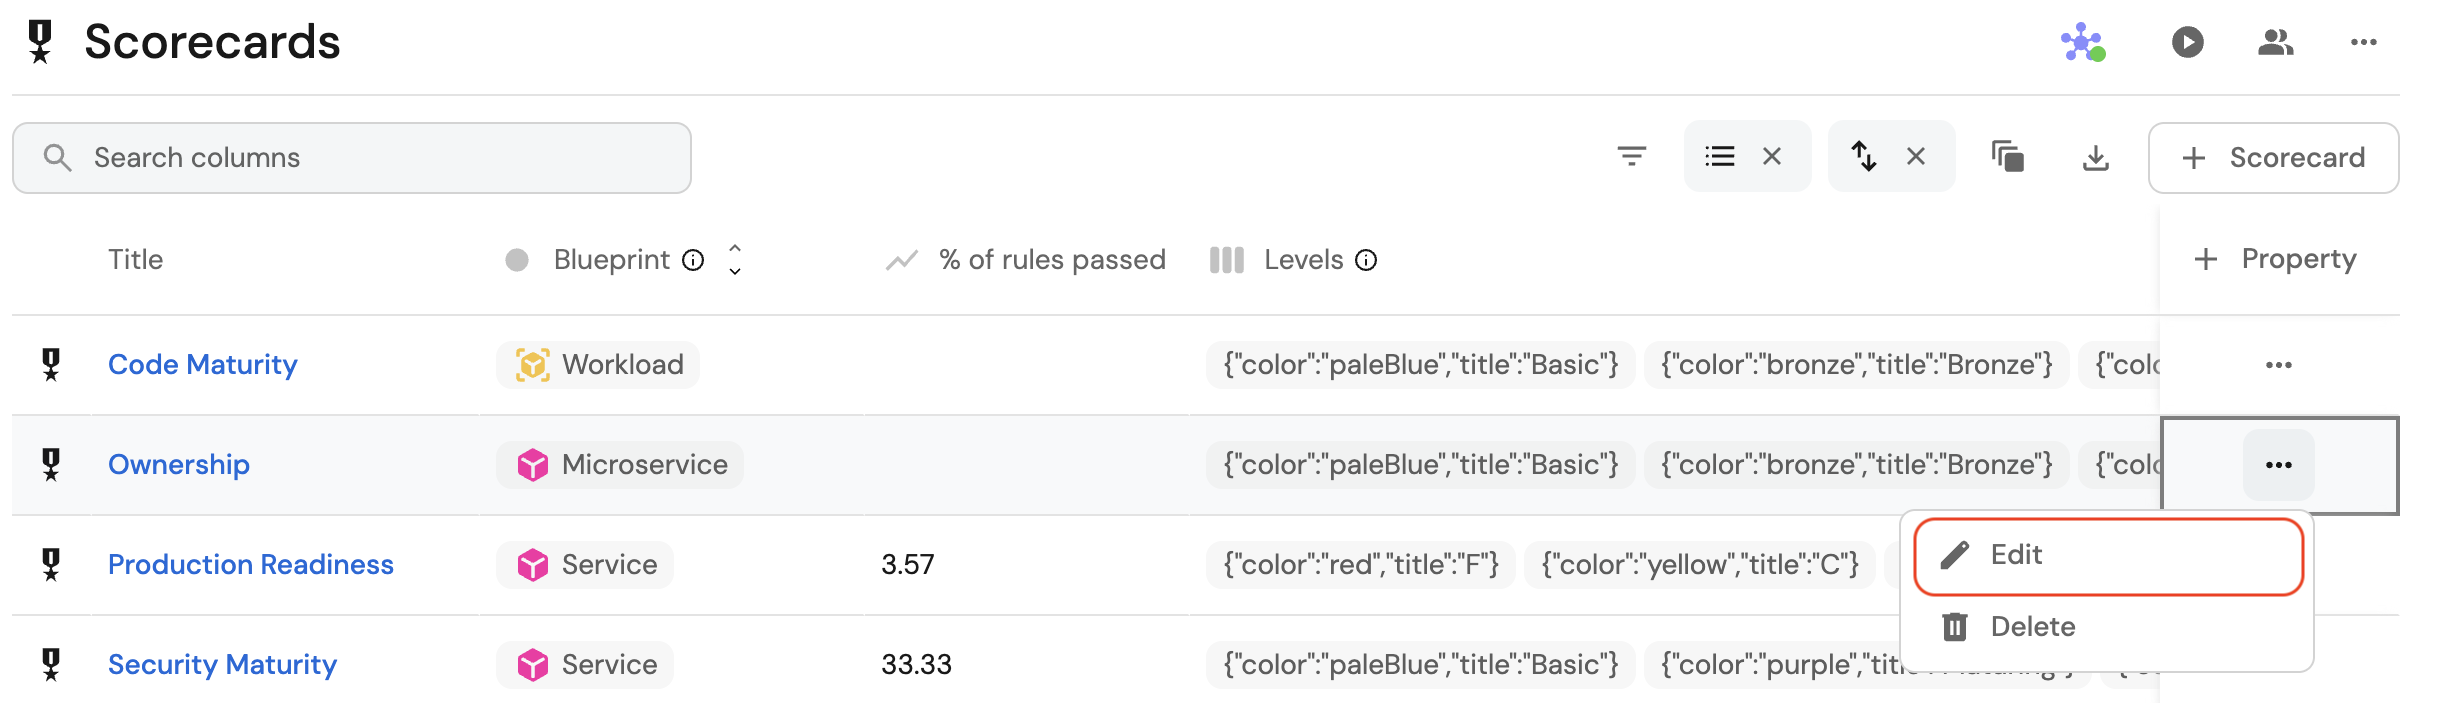2439x703 pixels.
Task: Click the download table icon
Action: point(2095,157)
